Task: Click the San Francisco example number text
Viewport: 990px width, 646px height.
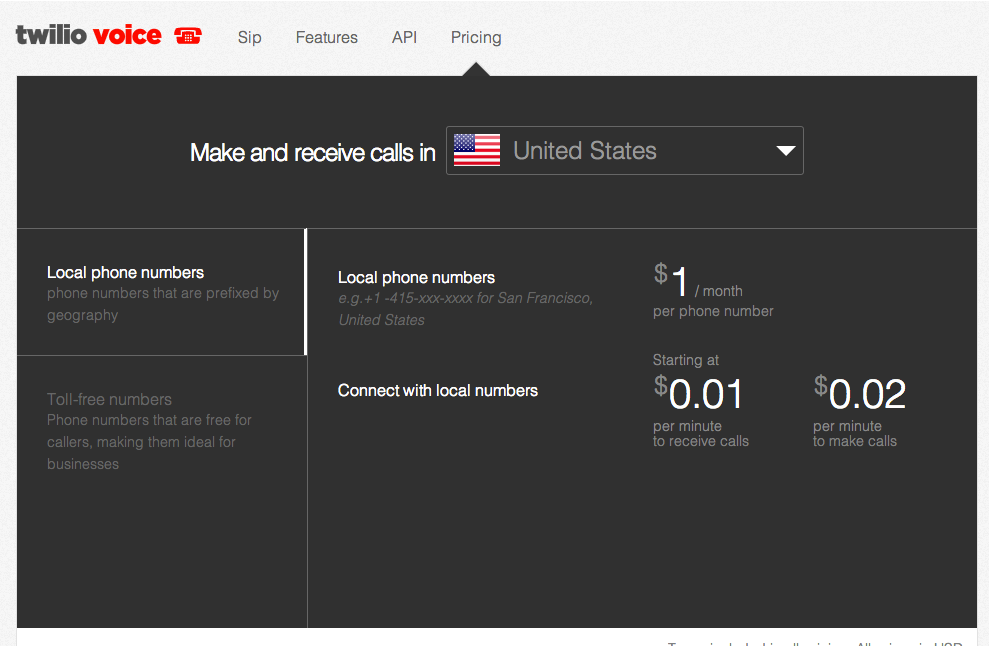Action: (x=465, y=309)
